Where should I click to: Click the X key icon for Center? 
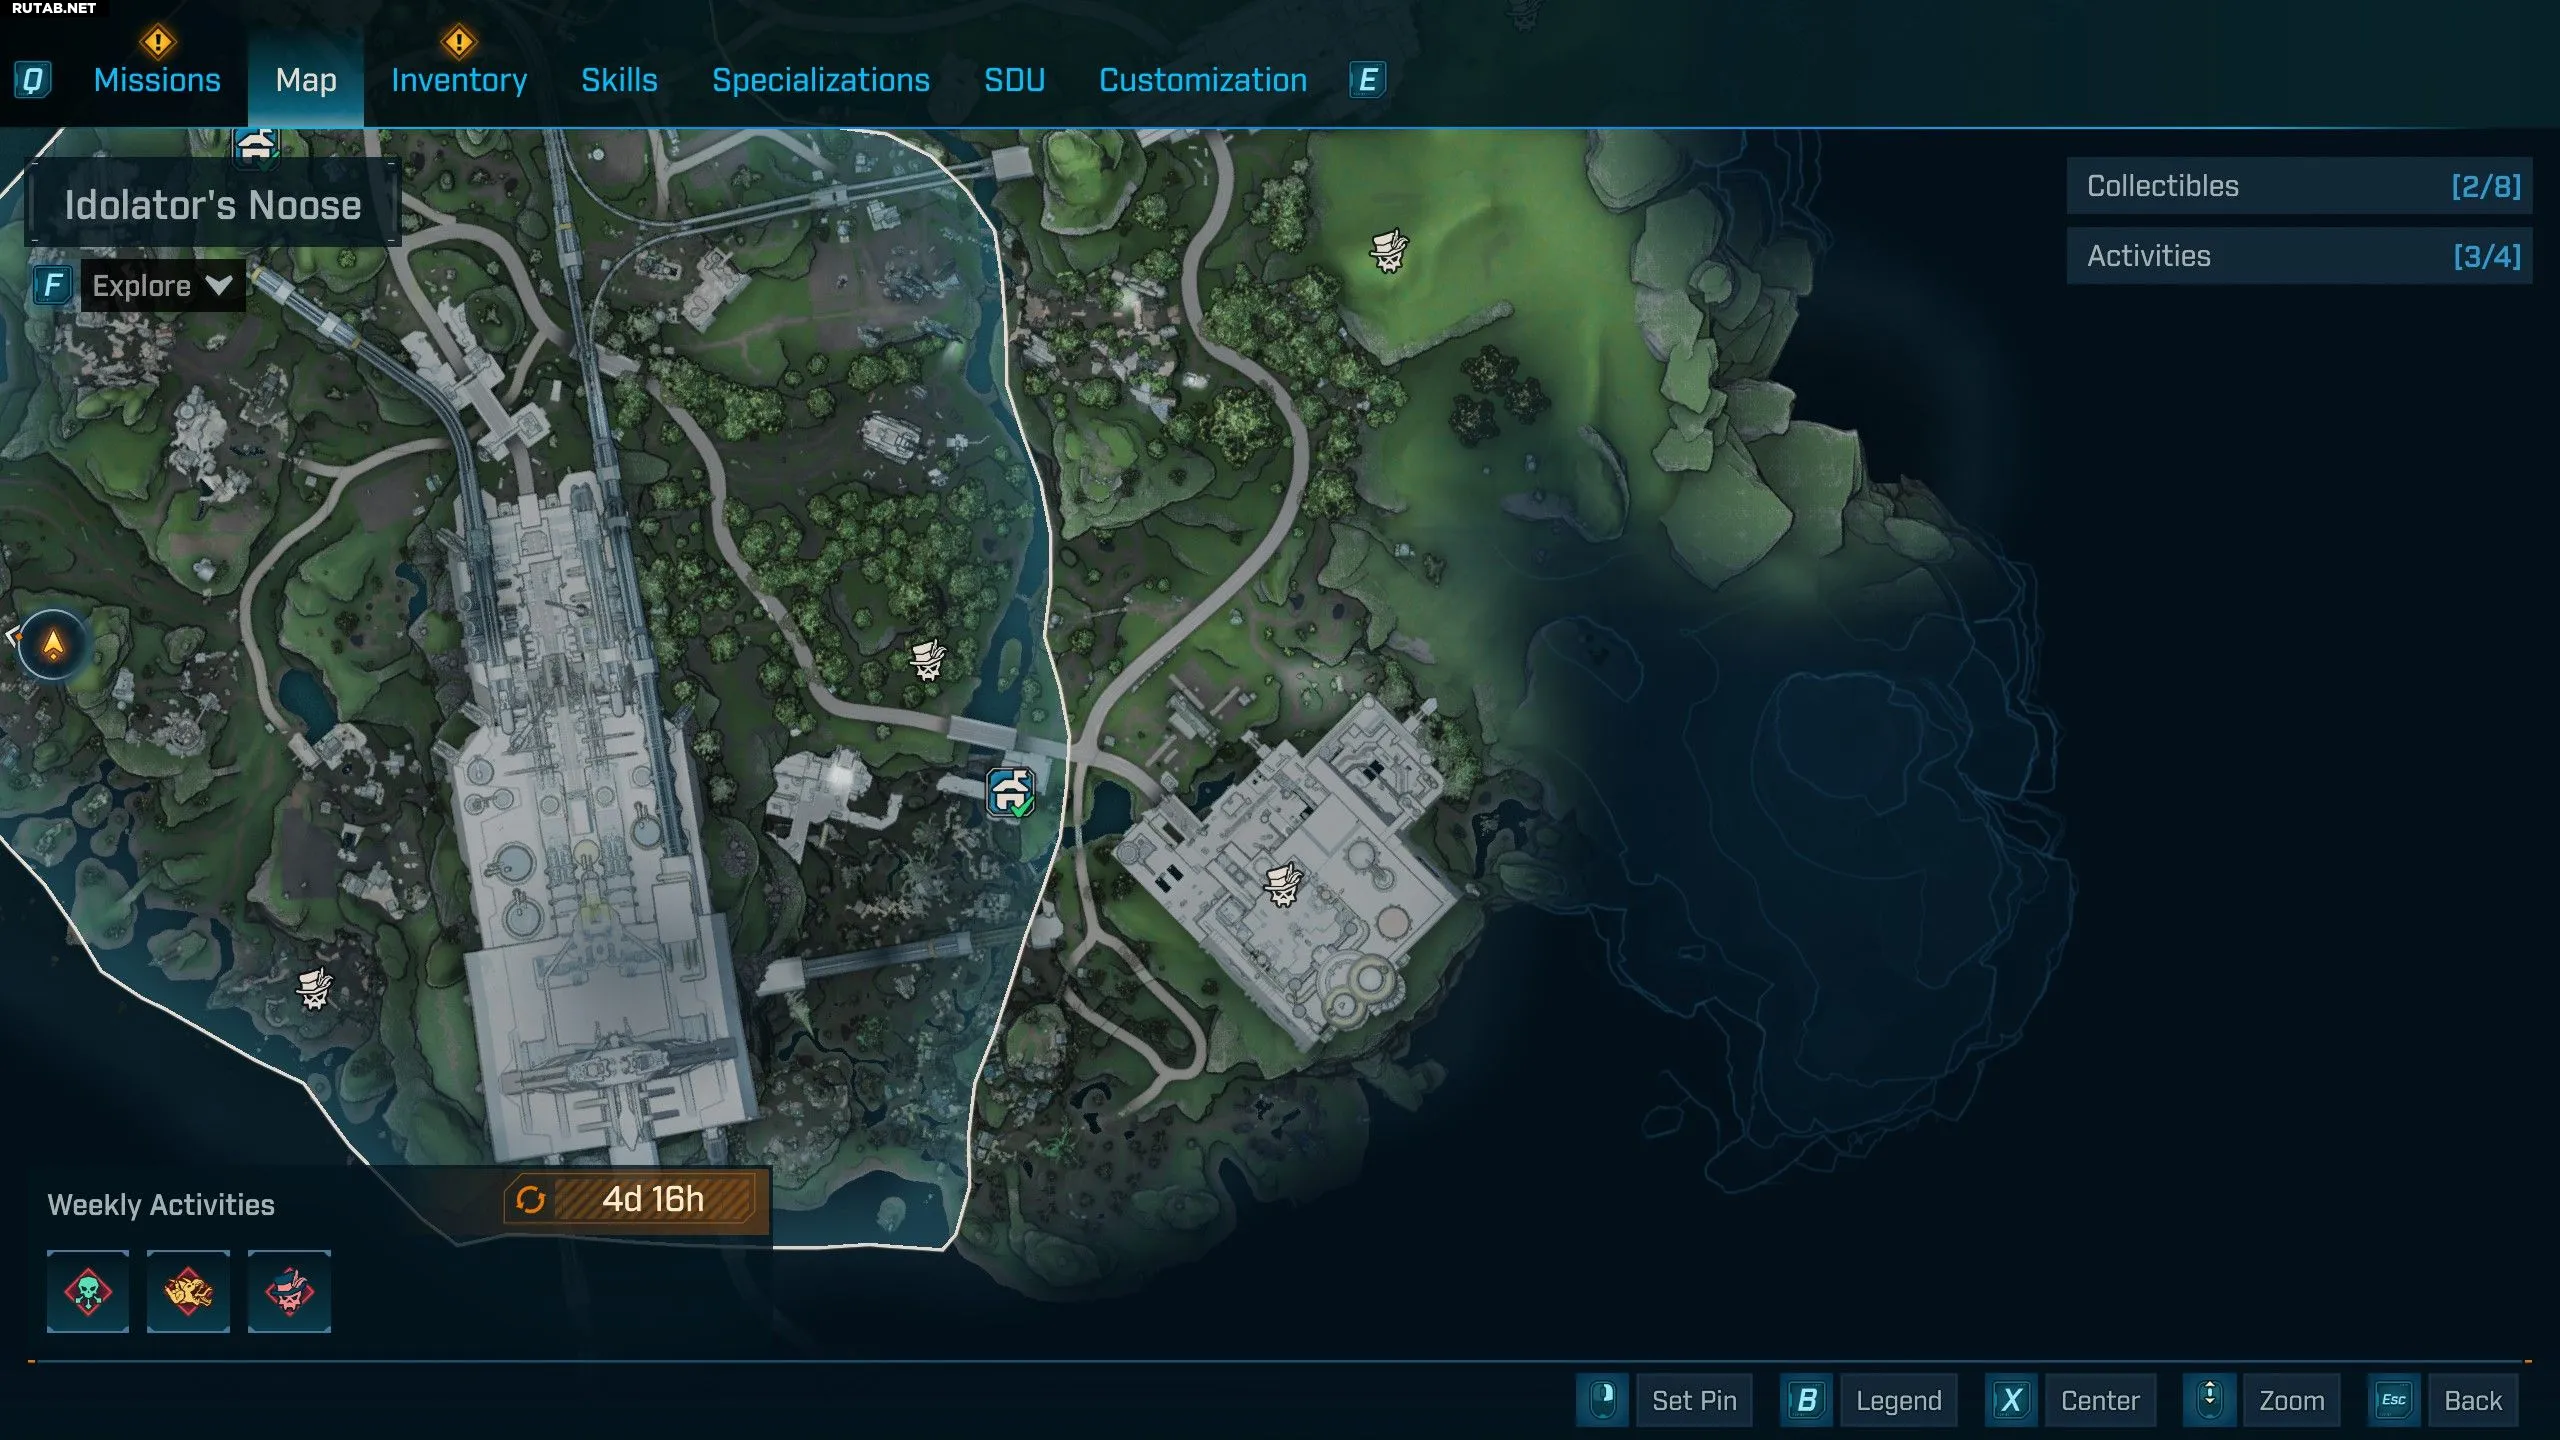(2011, 1399)
